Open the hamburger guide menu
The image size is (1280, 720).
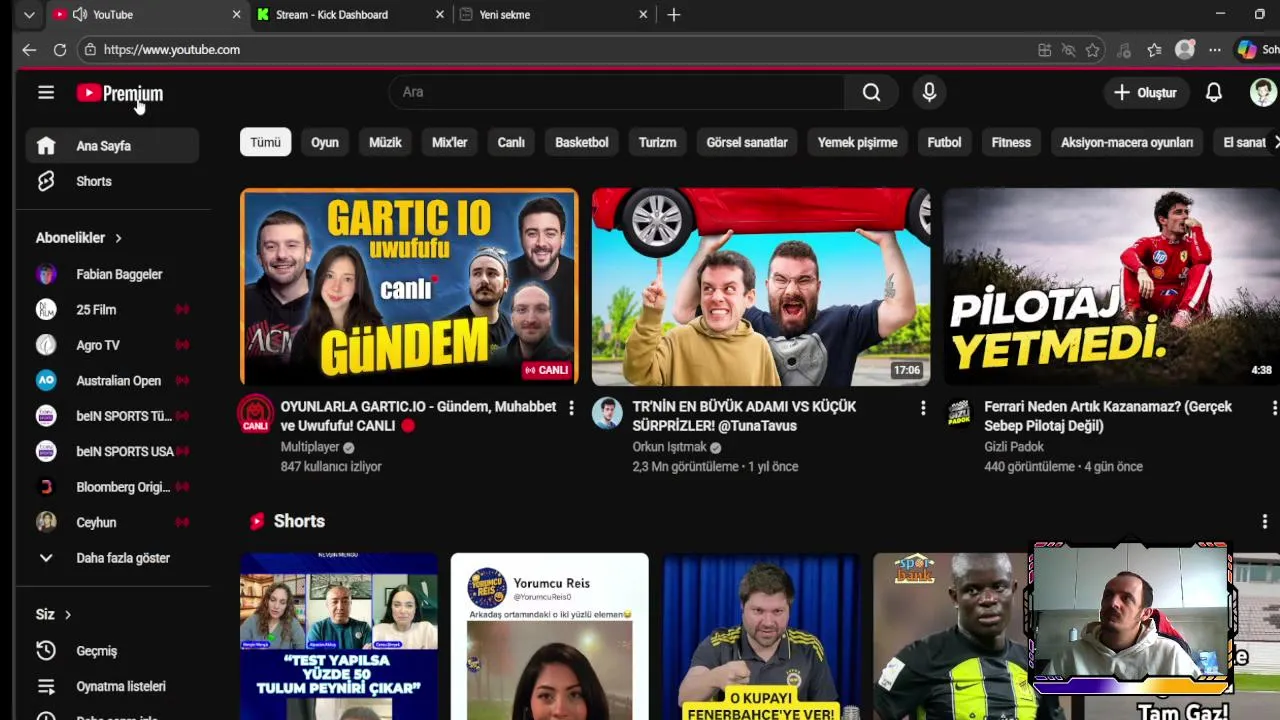[46, 92]
